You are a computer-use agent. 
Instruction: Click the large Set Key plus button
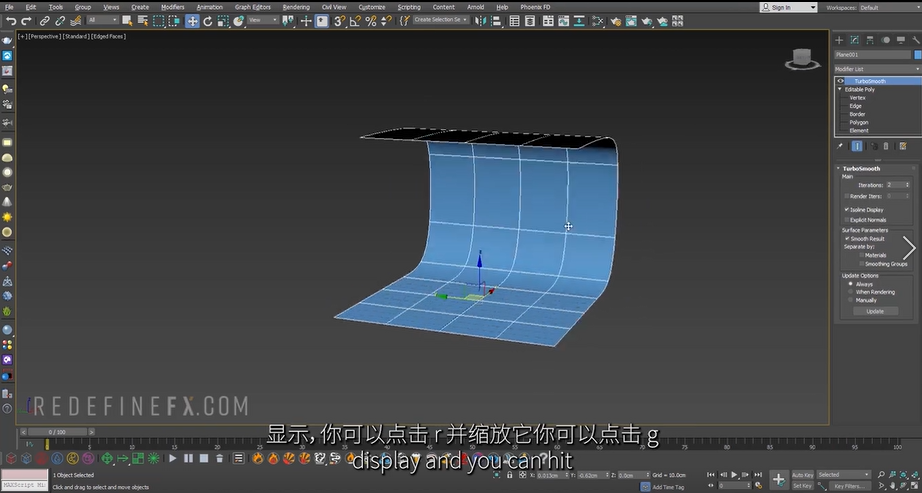[778, 479]
